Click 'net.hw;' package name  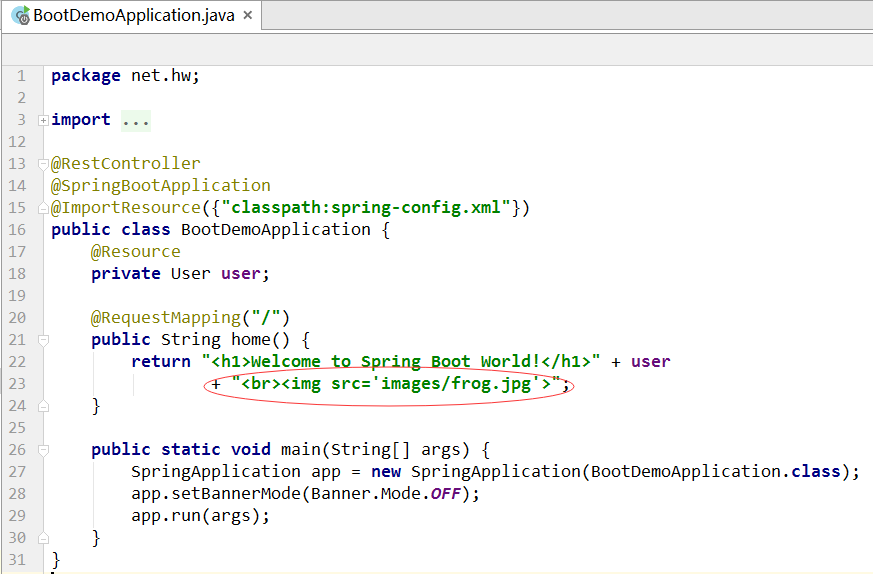coord(165,75)
